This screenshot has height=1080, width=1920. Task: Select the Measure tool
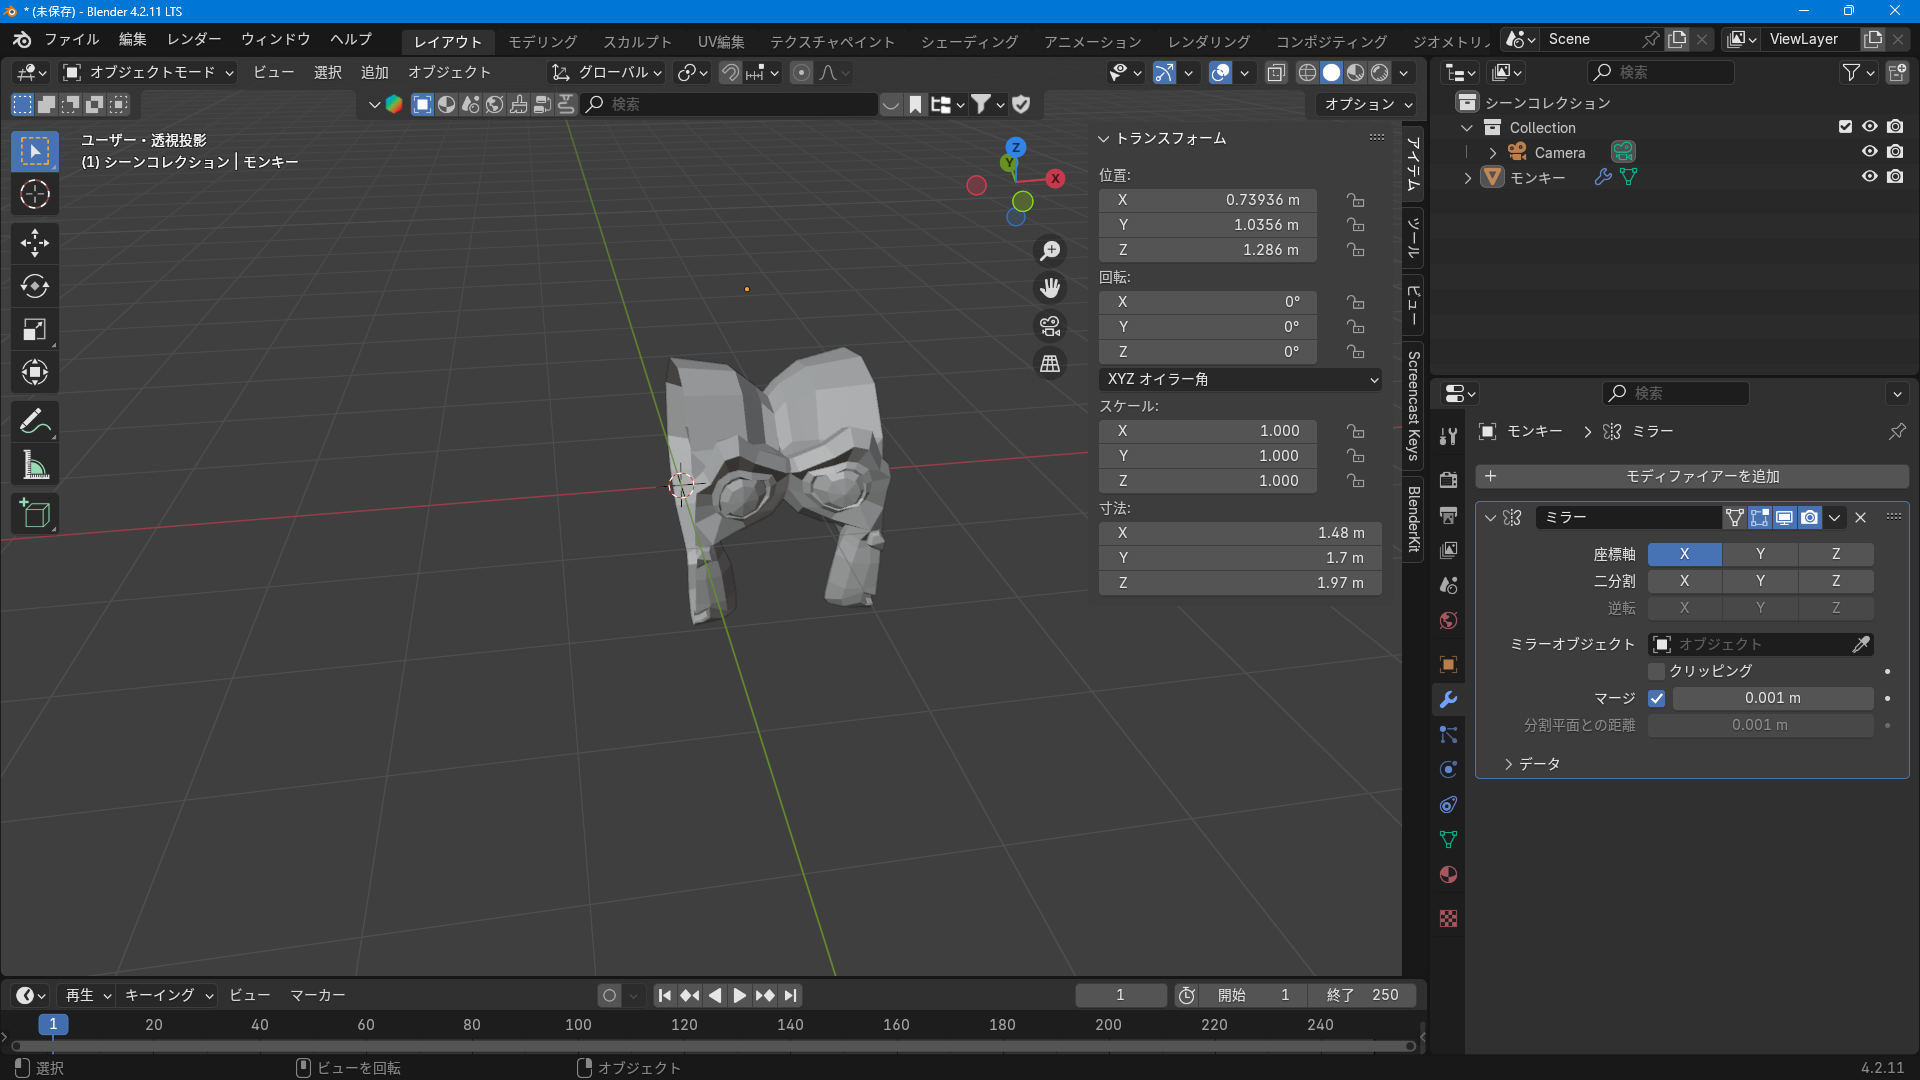pyautogui.click(x=35, y=465)
